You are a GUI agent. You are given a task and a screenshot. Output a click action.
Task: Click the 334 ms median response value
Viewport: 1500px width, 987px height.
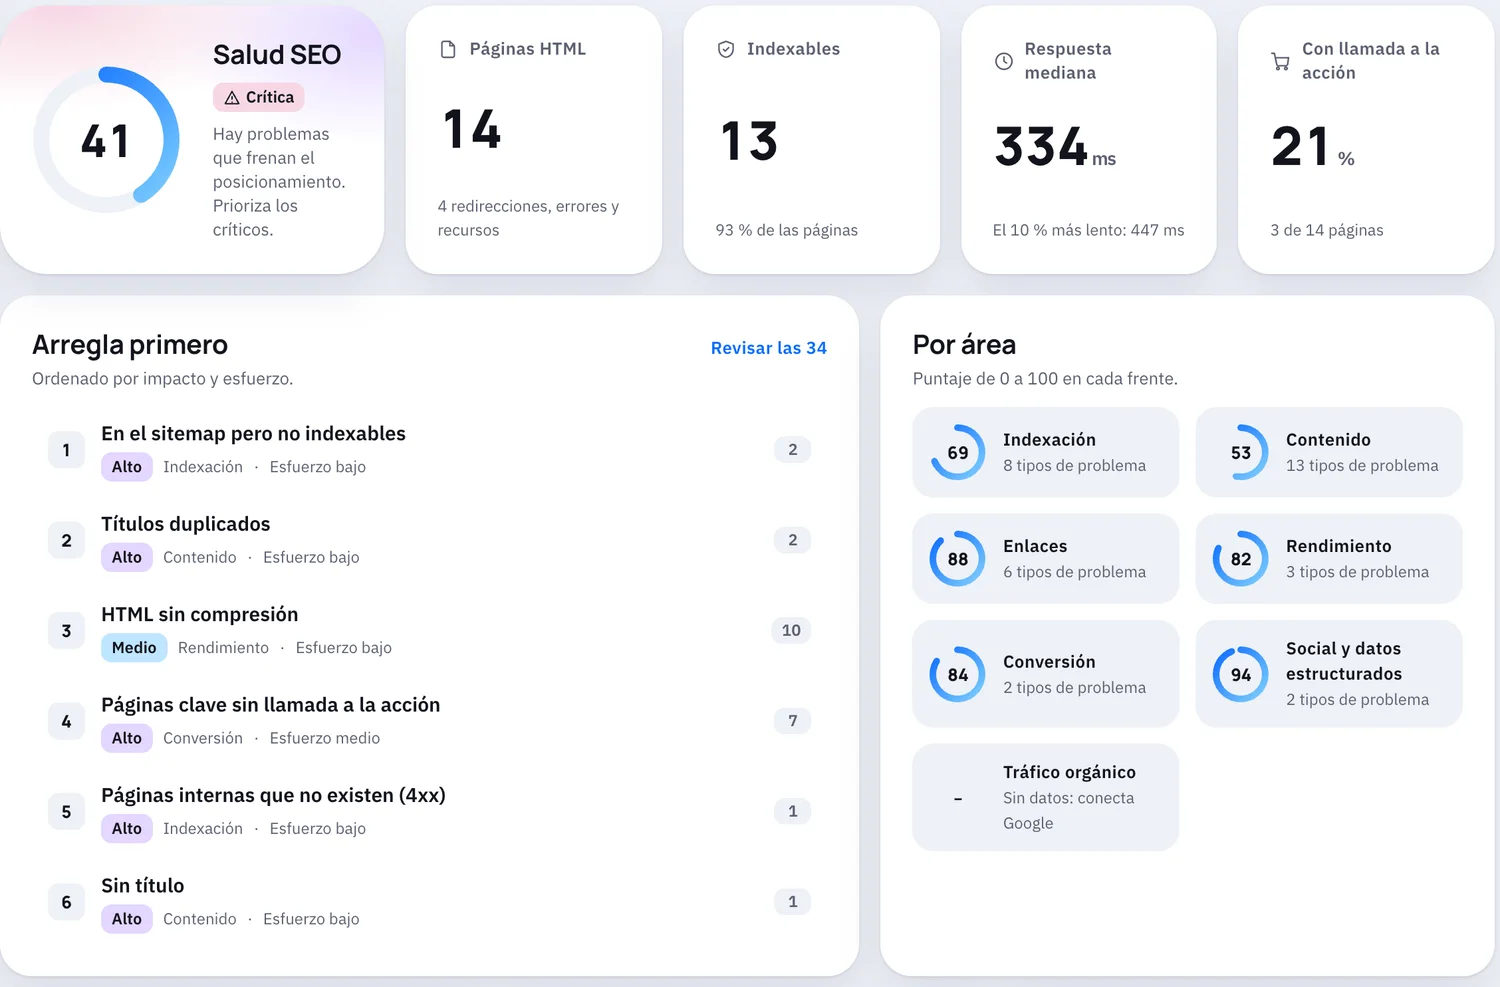1055,147
